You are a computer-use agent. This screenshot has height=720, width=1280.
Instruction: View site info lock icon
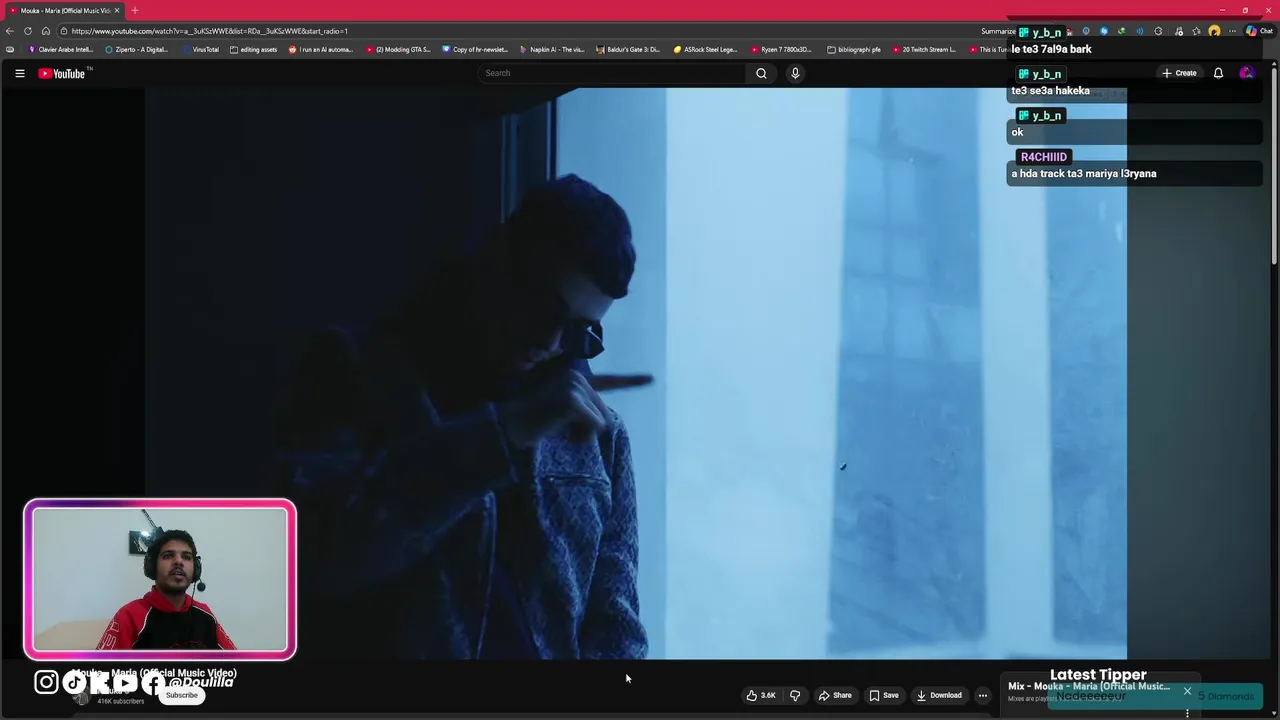[63, 31]
